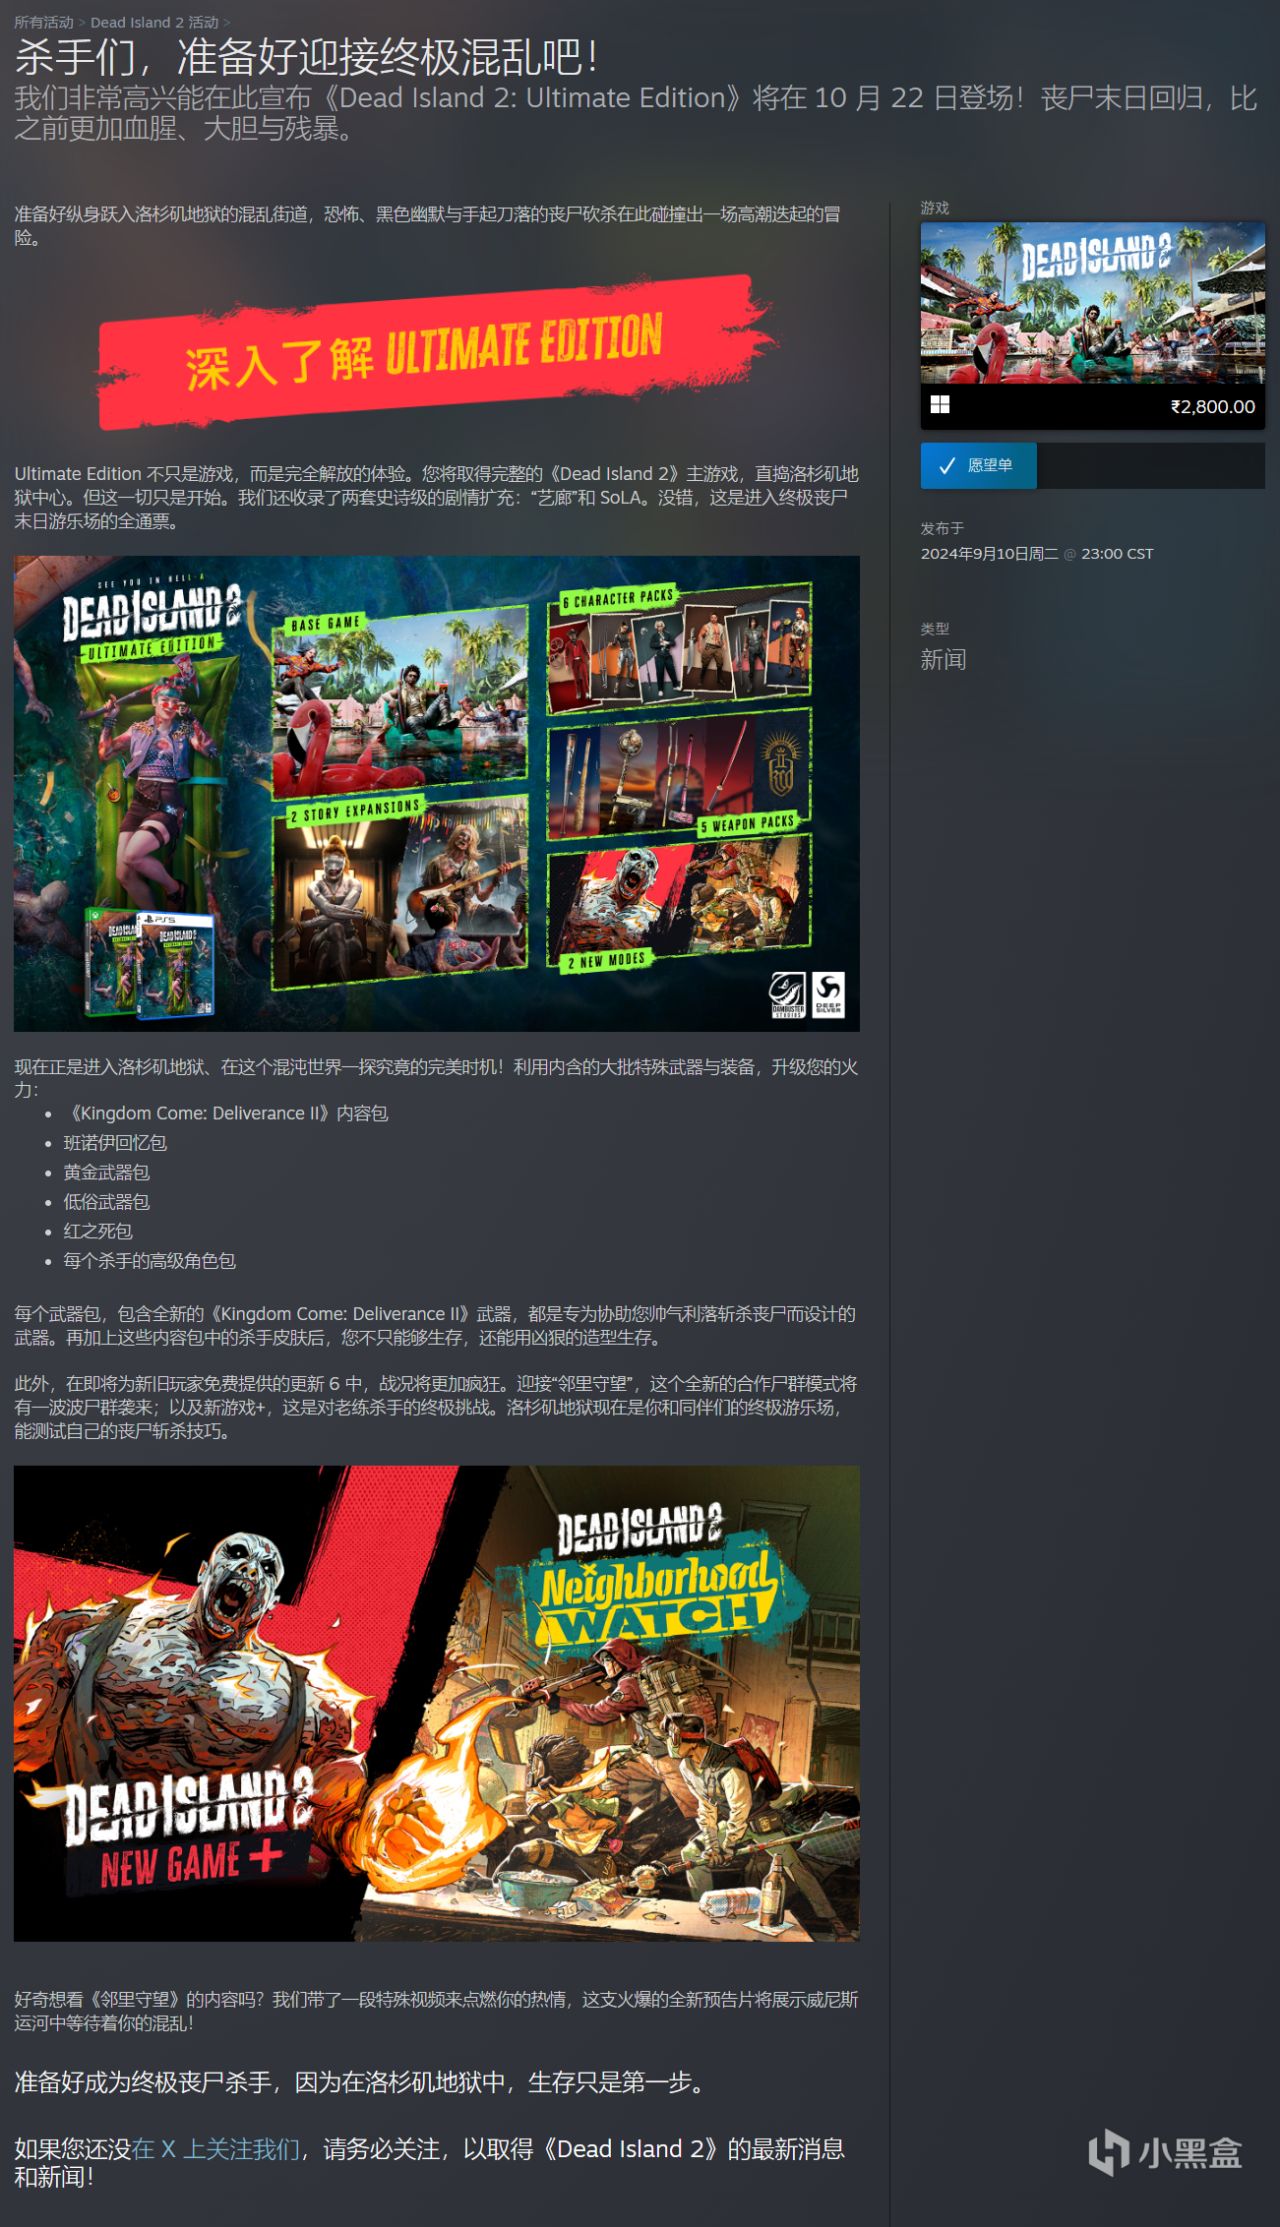The width and height of the screenshot is (1280, 2227).
Task: Click the 2 New Modes panel in infographic
Action: 679,903
